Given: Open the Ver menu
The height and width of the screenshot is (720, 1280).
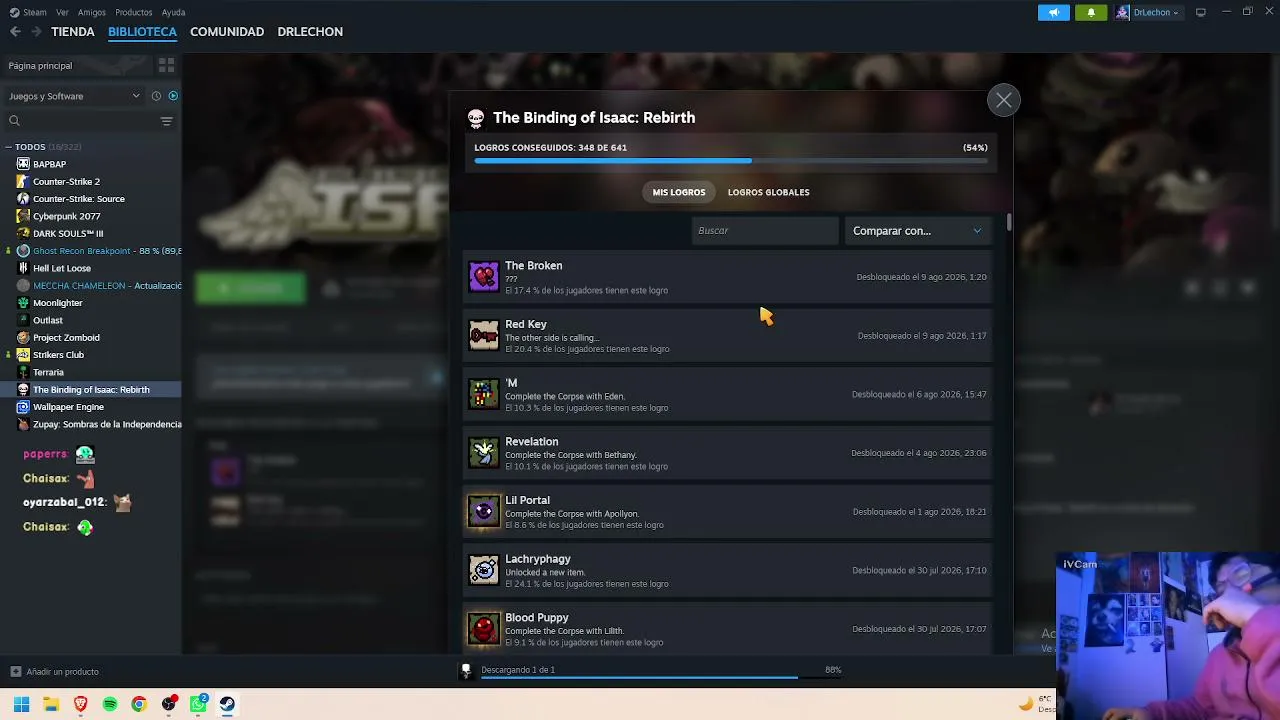Looking at the screenshot, I should (63, 13).
